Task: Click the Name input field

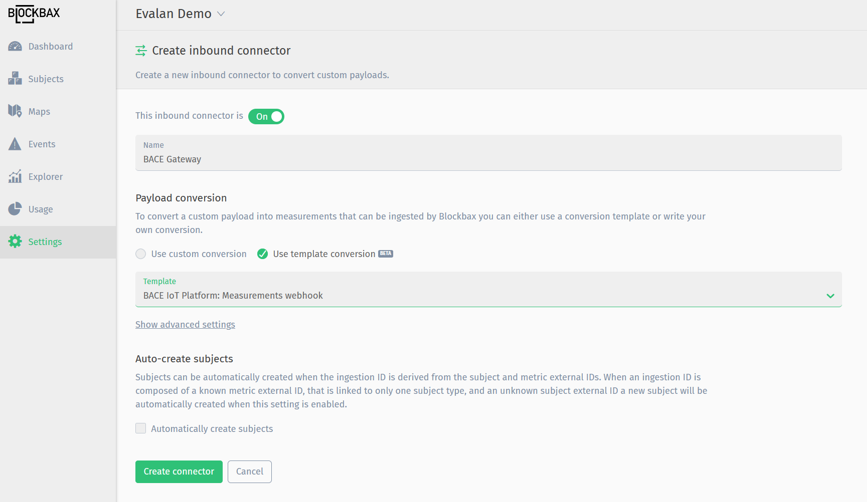Action: pyautogui.click(x=488, y=159)
